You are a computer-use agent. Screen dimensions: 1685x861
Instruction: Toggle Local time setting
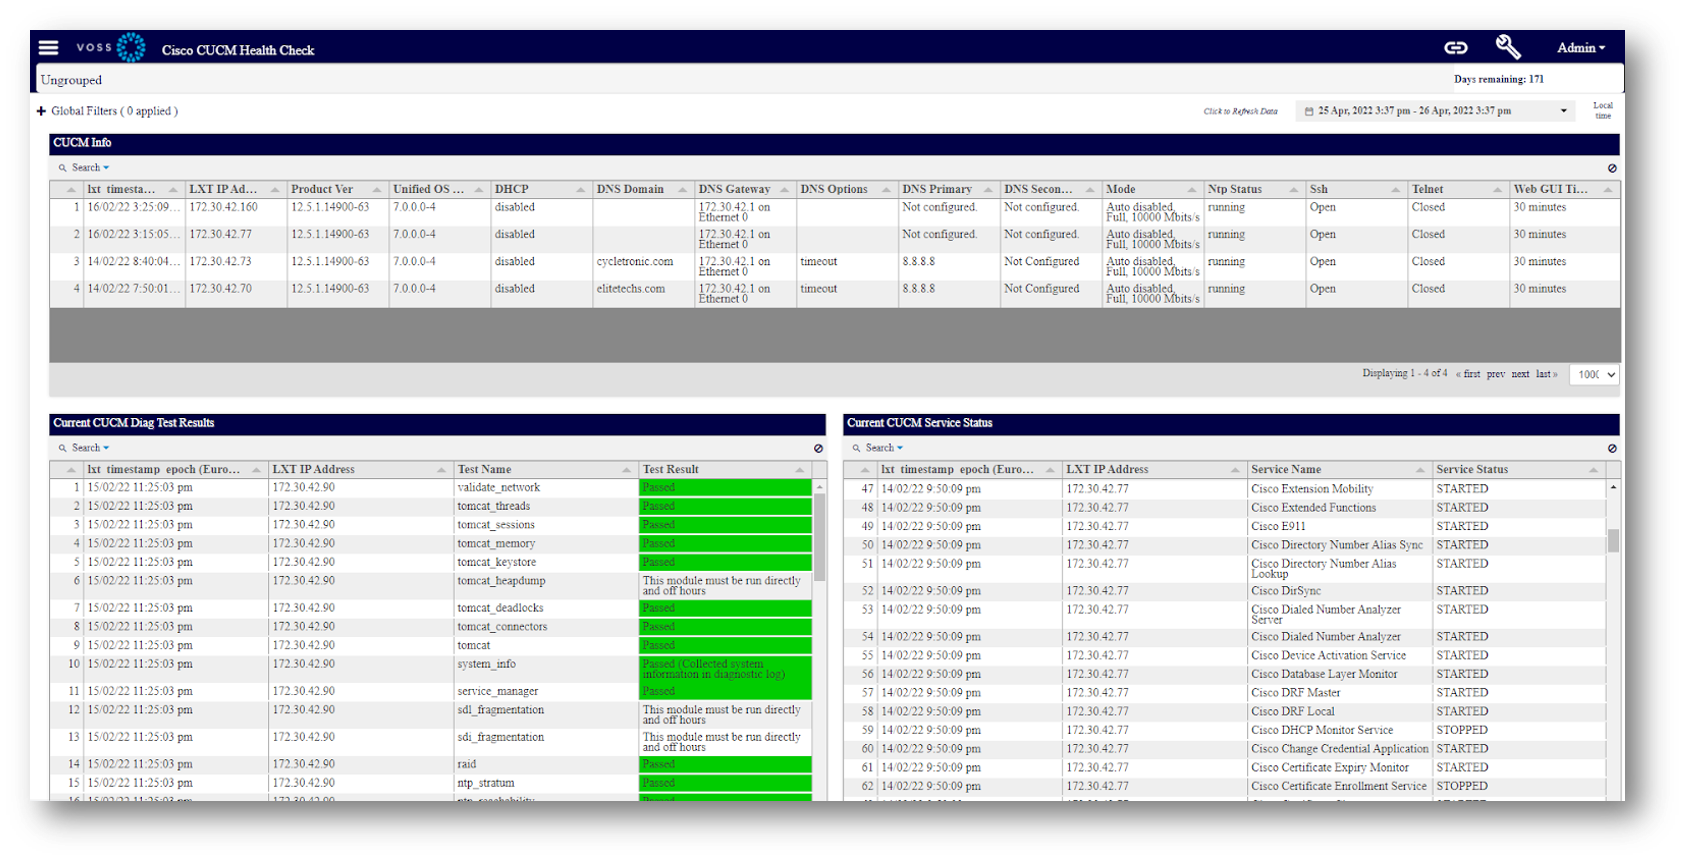pos(1603,110)
